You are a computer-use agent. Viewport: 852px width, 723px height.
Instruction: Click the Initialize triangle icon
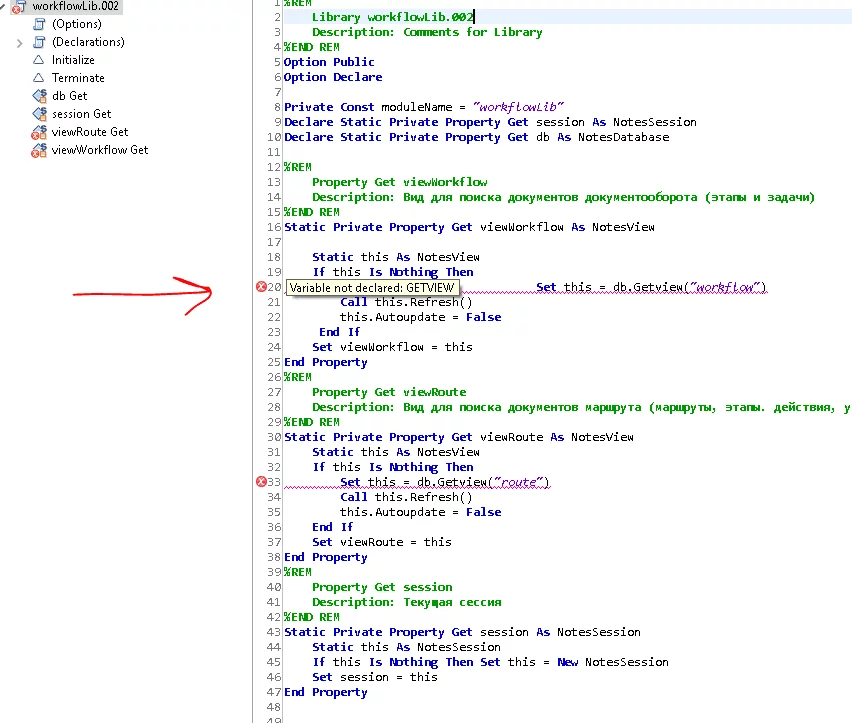(x=39, y=60)
